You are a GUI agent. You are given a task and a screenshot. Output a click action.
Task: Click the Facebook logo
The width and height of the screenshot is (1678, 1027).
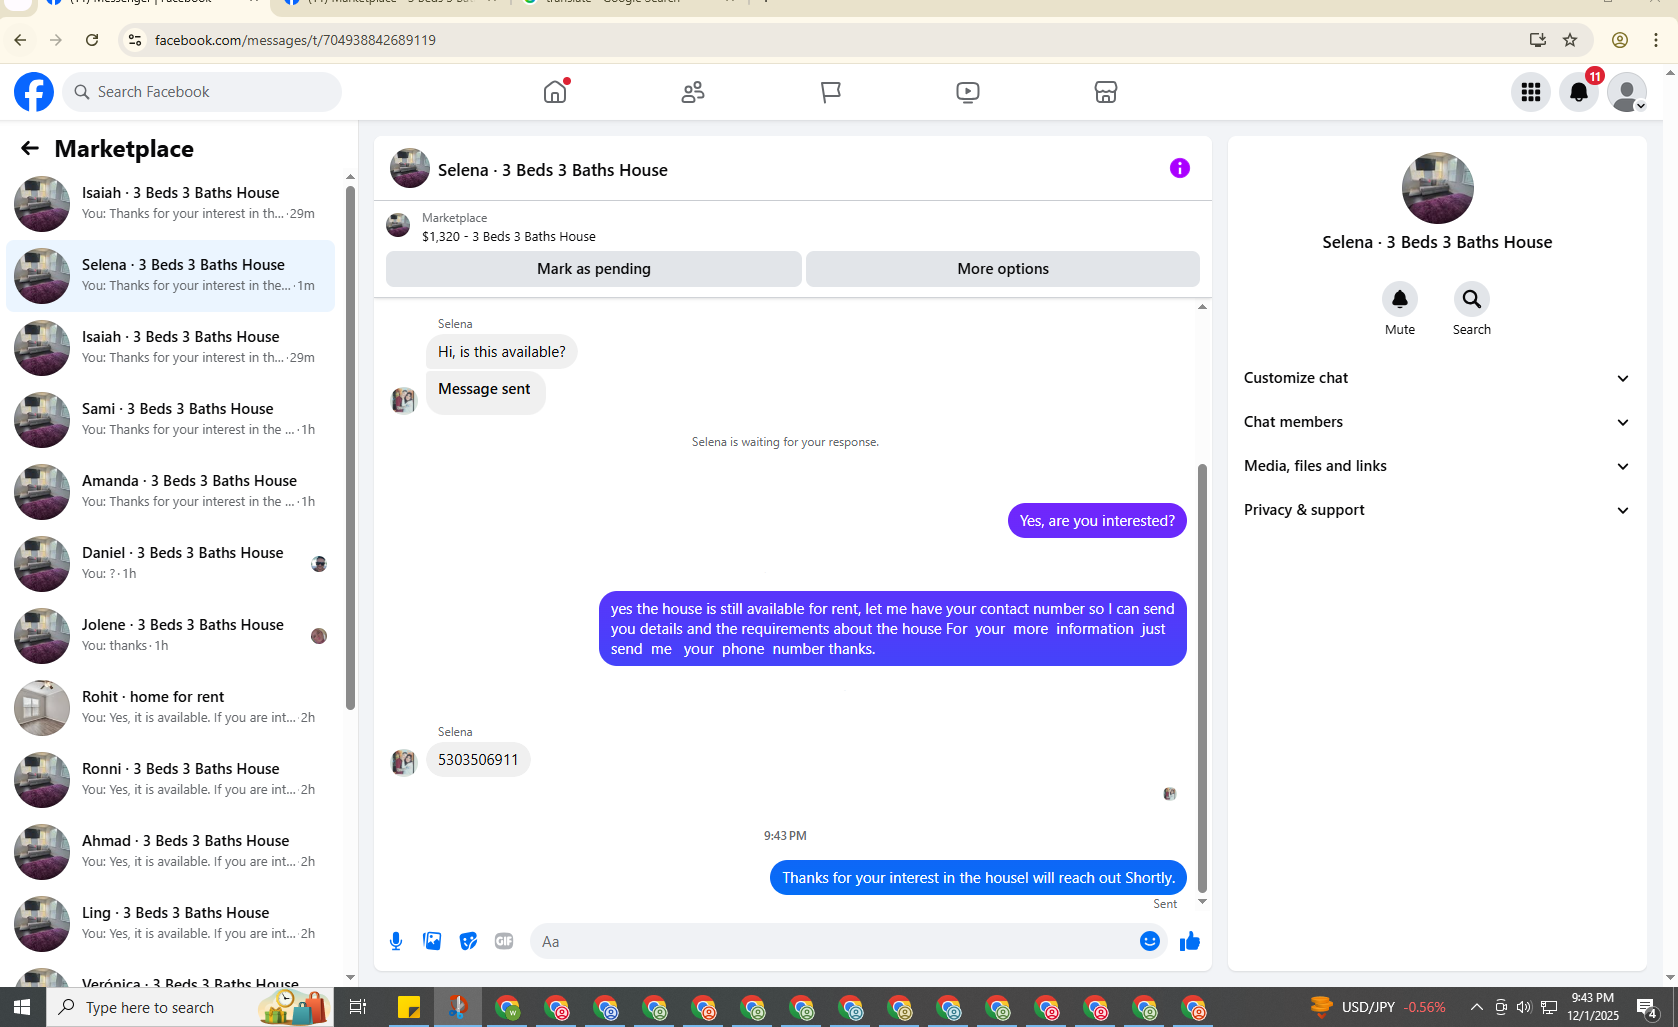coord(34,92)
